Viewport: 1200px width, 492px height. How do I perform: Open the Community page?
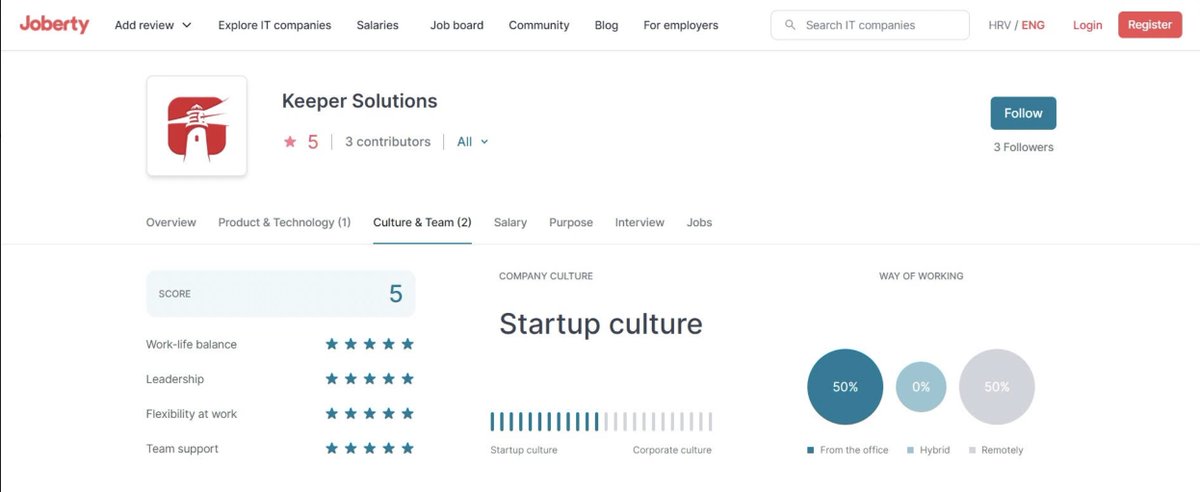tap(539, 25)
